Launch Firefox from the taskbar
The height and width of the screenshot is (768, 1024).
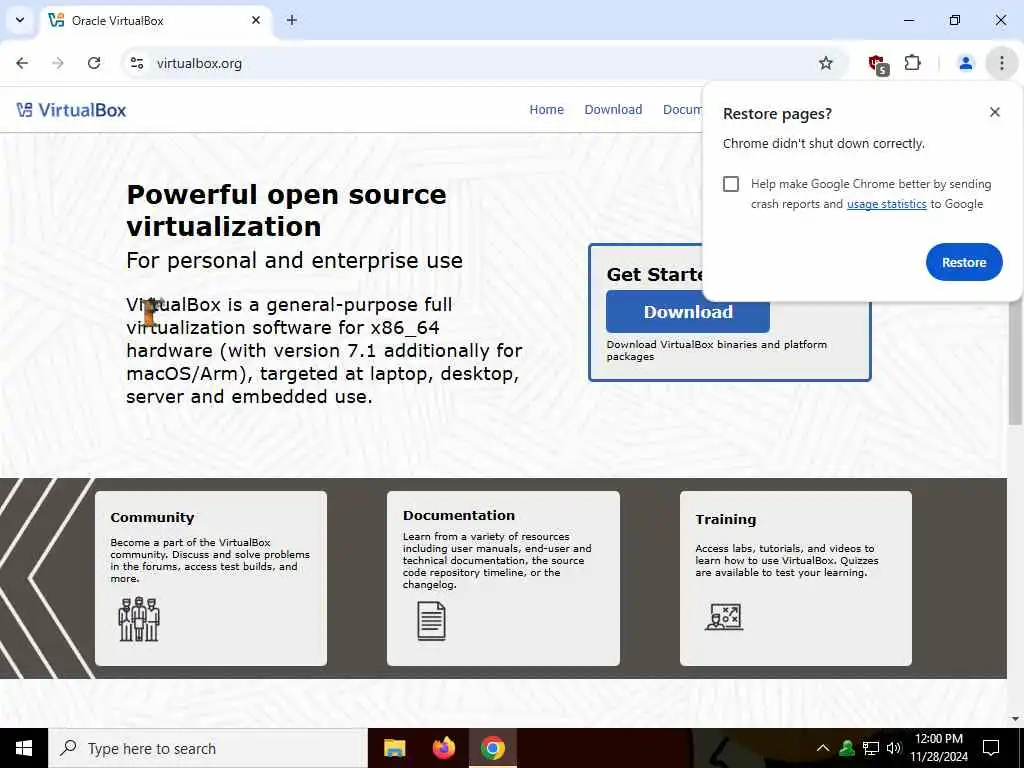tap(444, 748)
